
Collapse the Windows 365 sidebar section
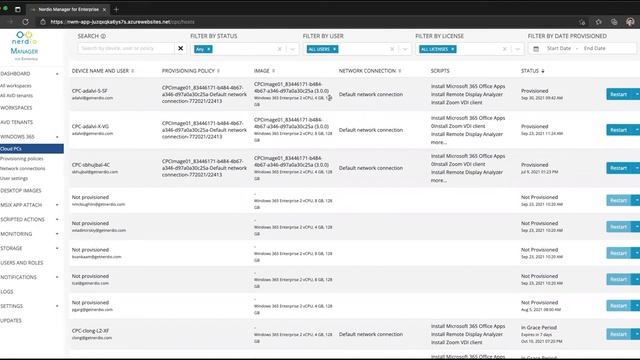coord(57,137)
